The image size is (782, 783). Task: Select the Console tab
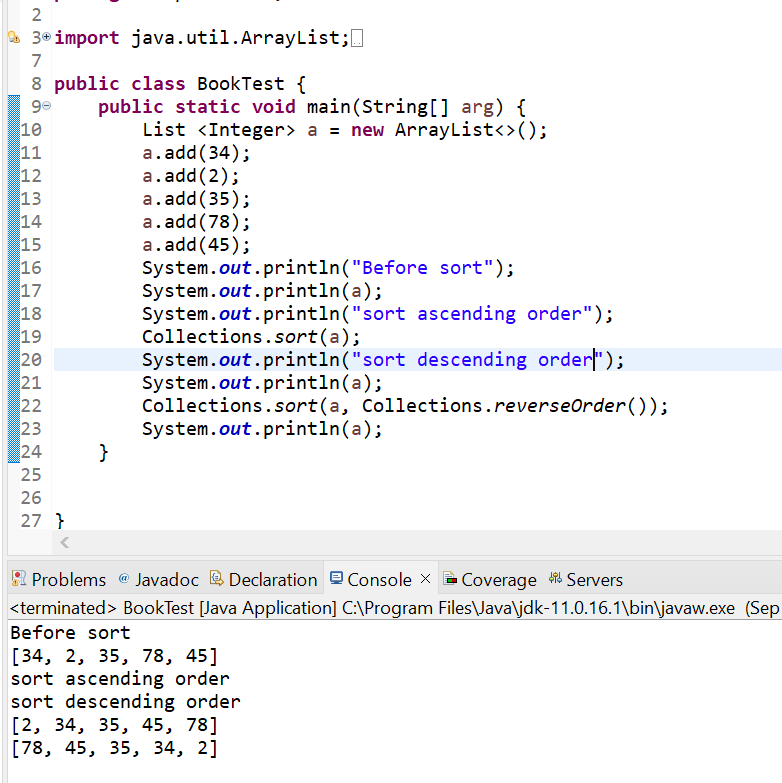tap(371, 580)
